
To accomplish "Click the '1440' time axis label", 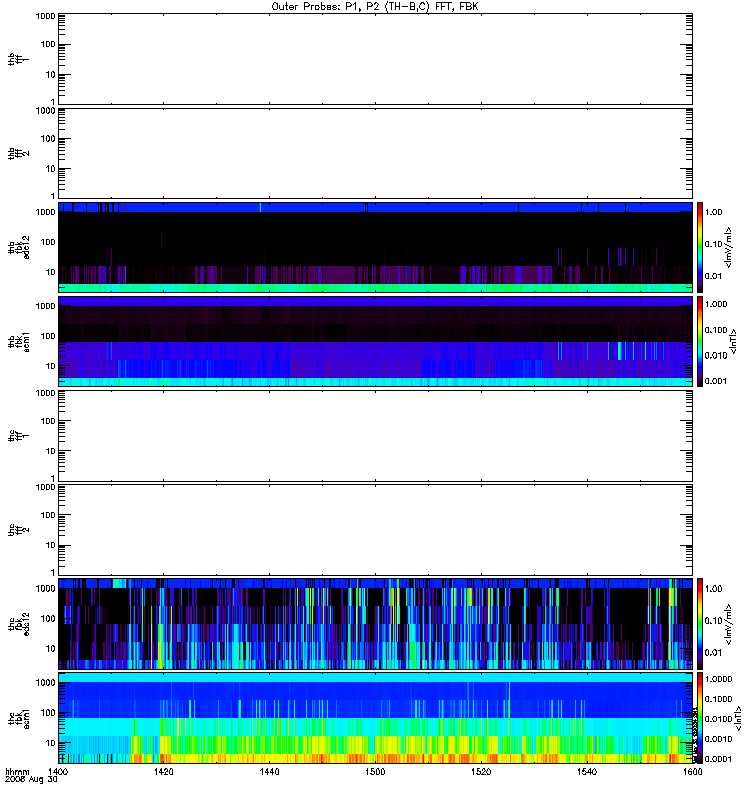I will pos(269,772).
